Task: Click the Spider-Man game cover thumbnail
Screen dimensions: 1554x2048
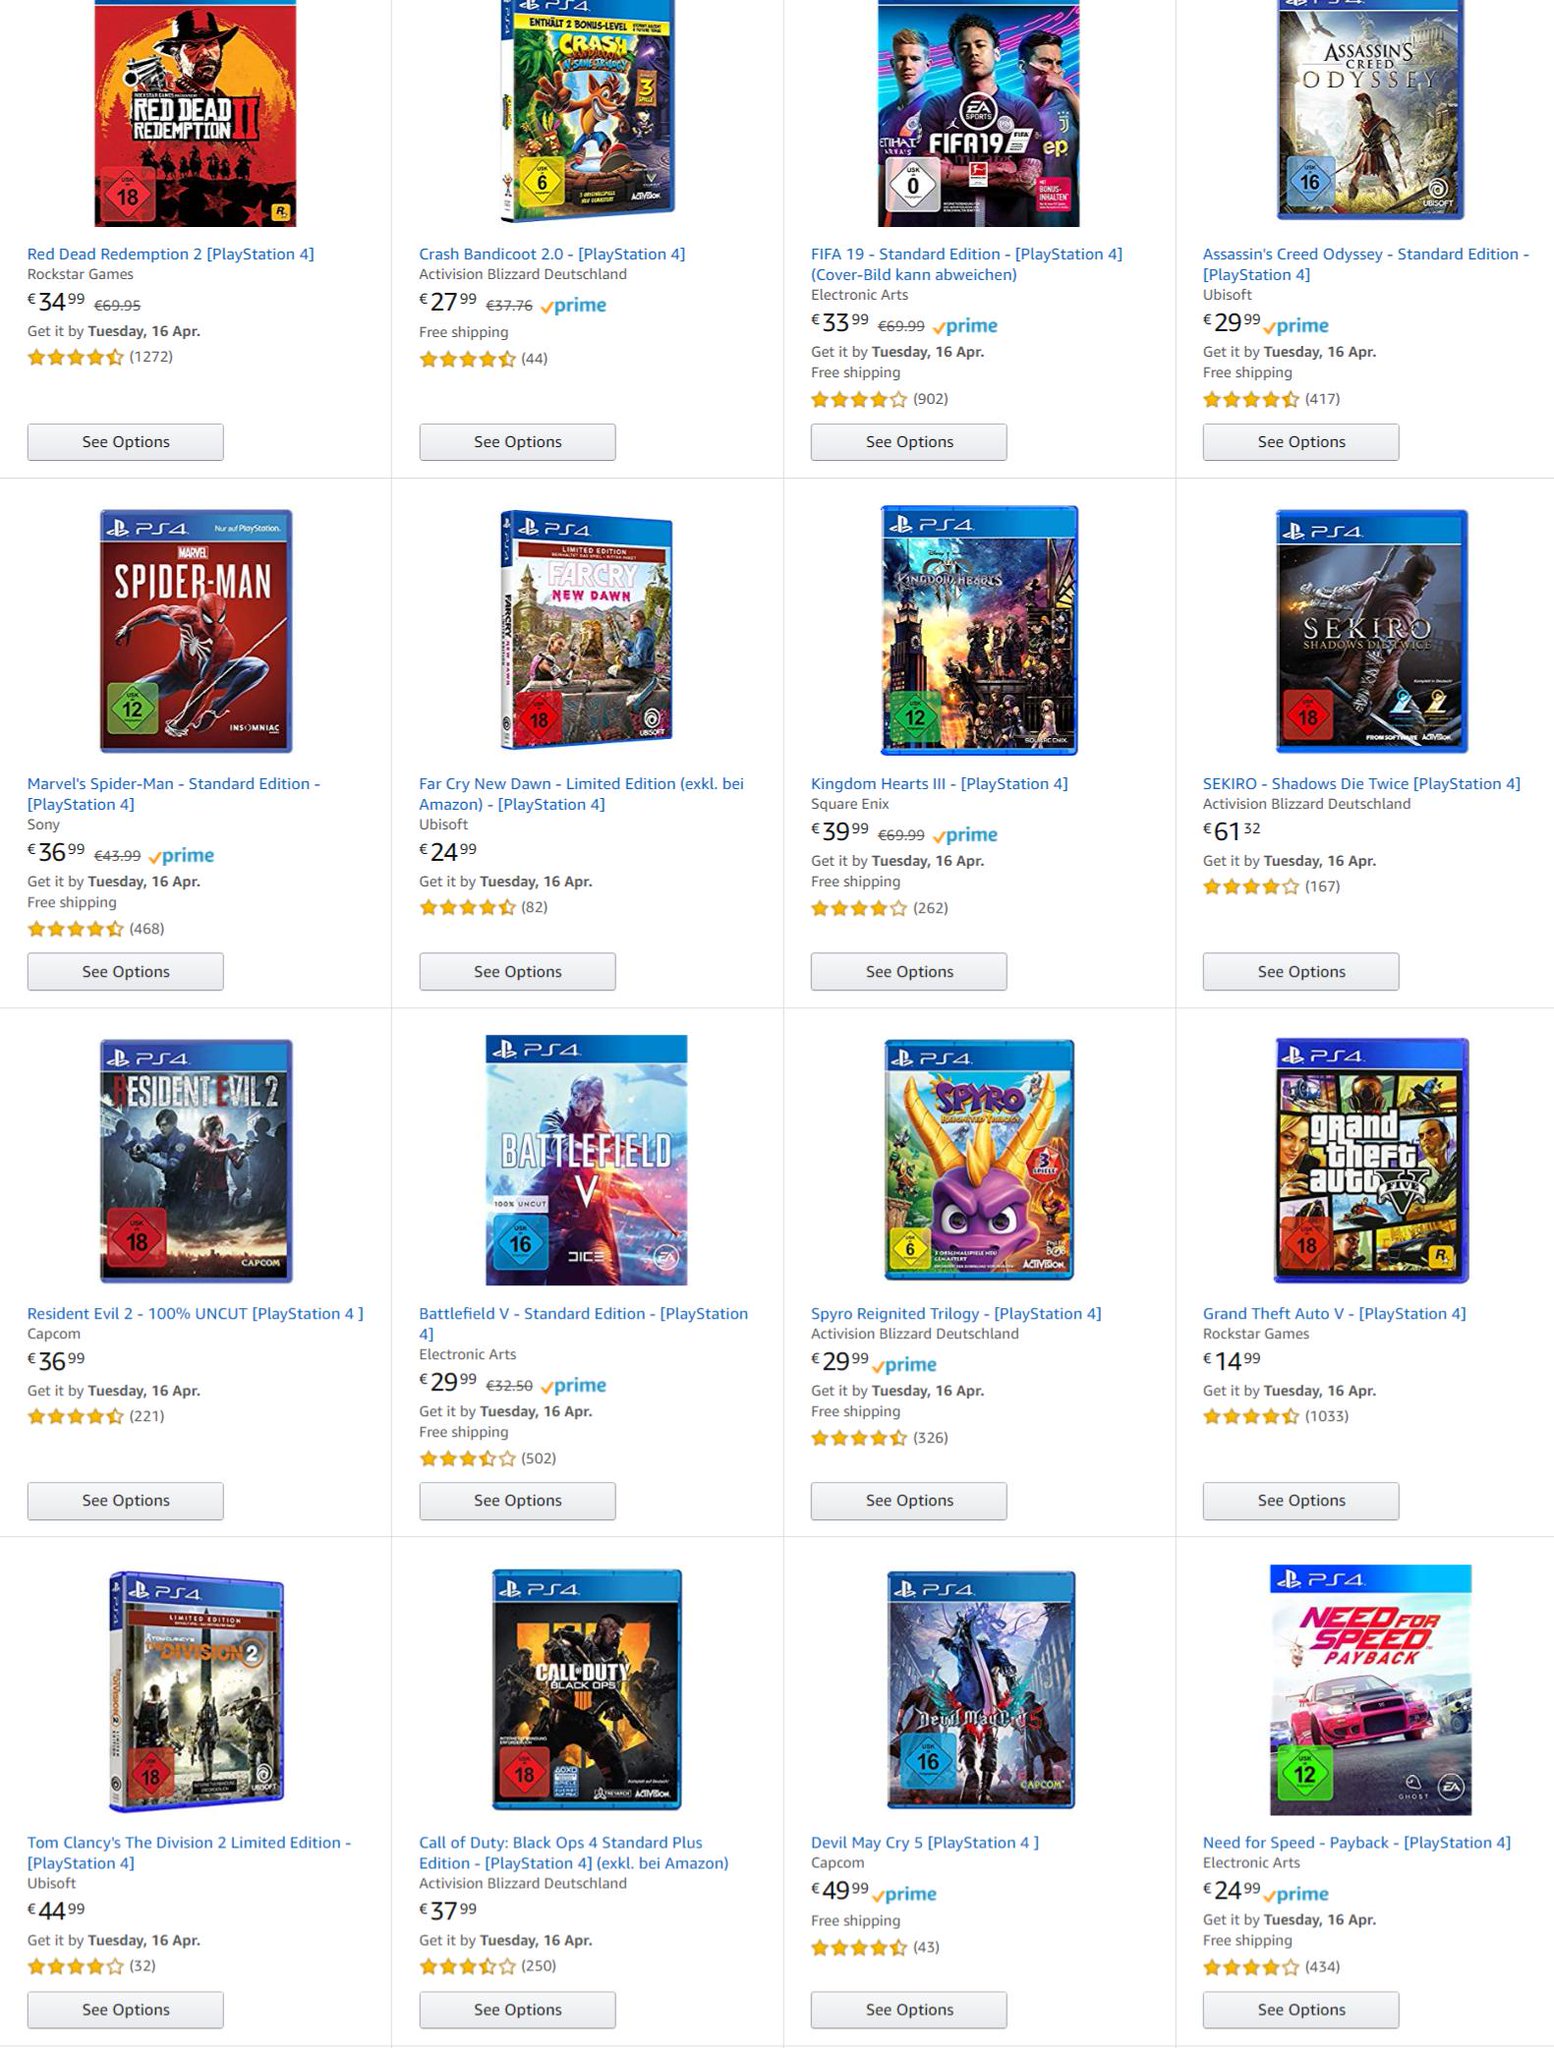Action: tap(196, 631)
